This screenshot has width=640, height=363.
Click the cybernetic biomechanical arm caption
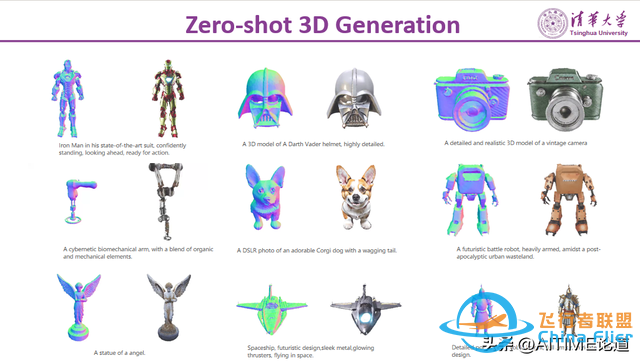(x=138, y=253)
